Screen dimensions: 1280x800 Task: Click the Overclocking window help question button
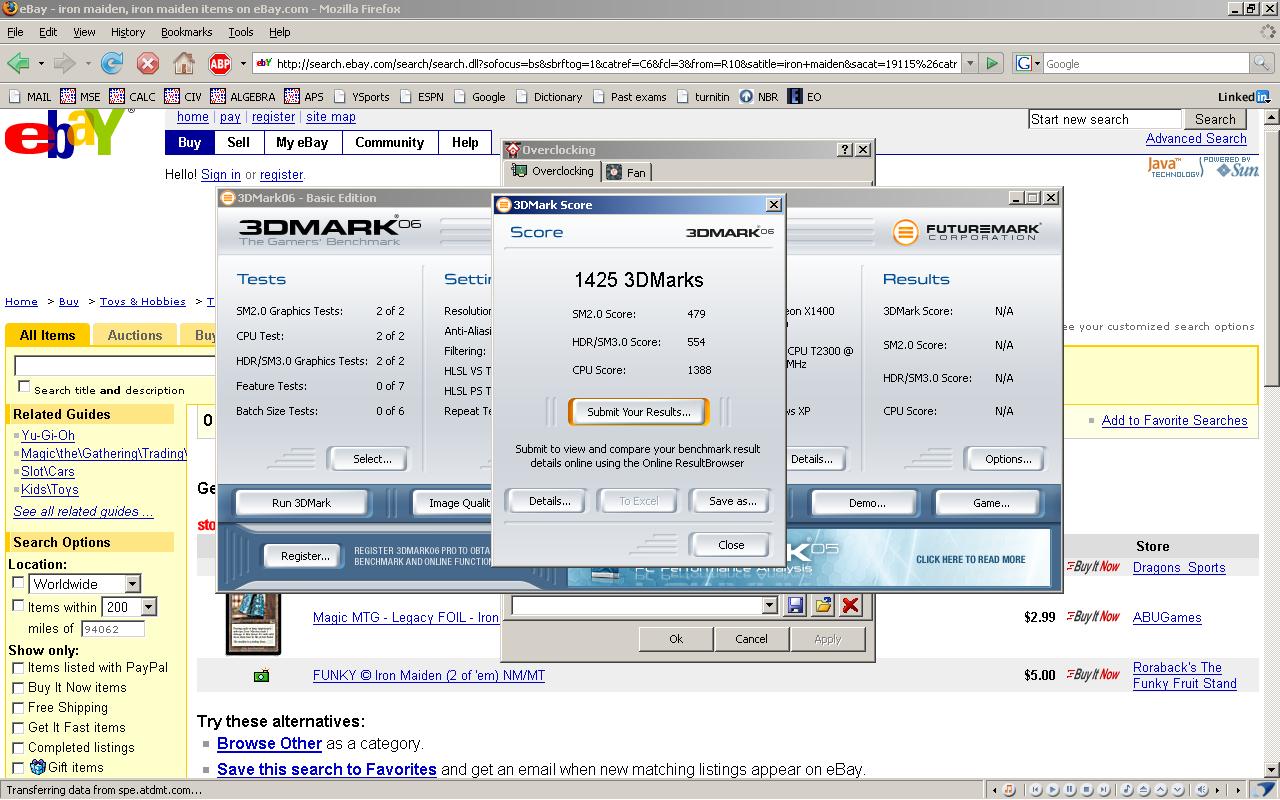pyautogui.click(x=845, y=150)
